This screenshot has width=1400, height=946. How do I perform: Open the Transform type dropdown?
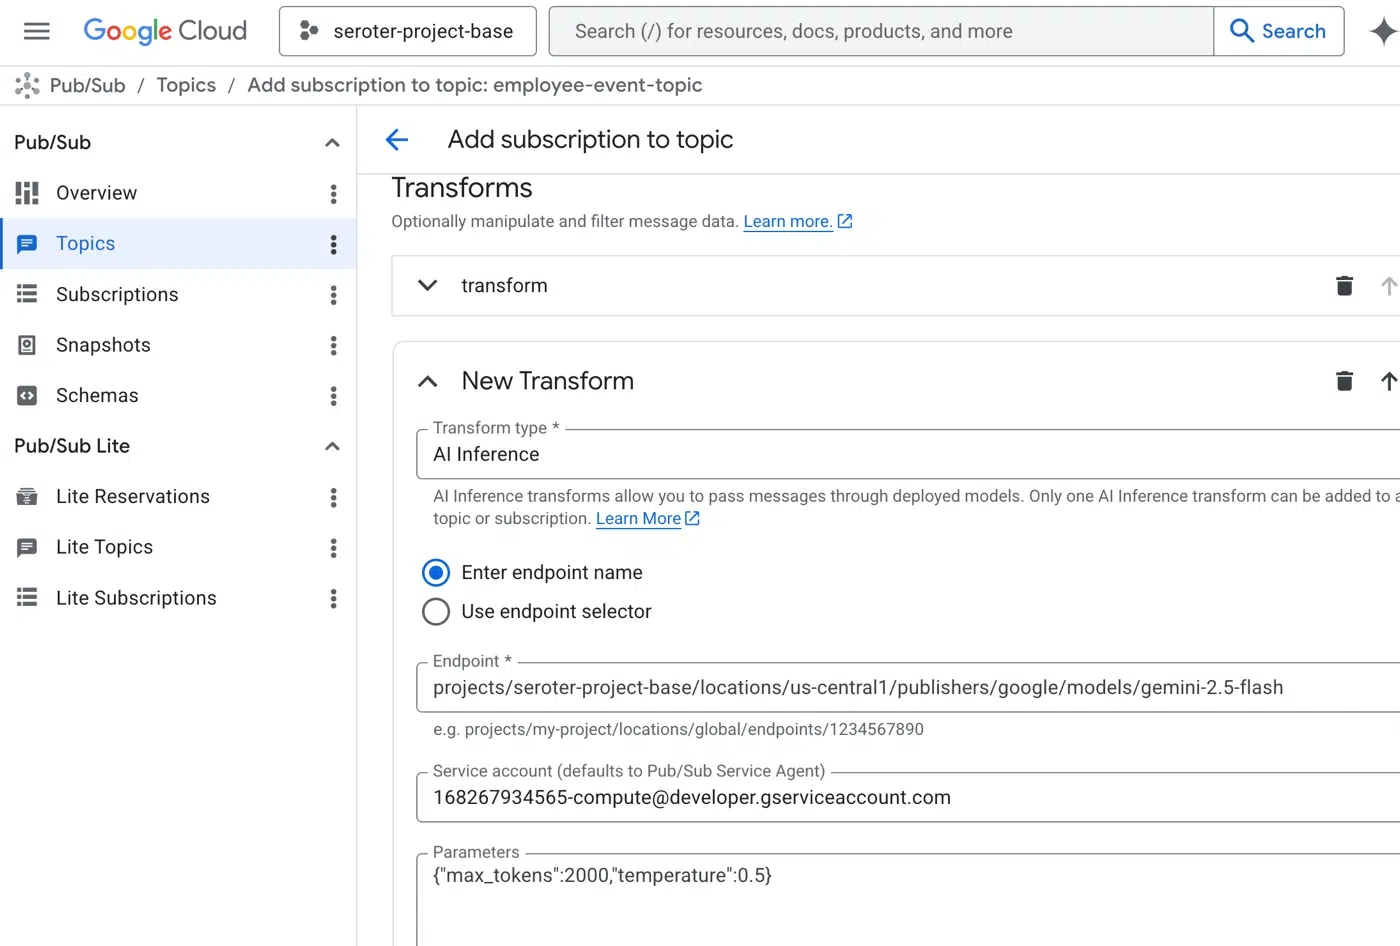908,455
